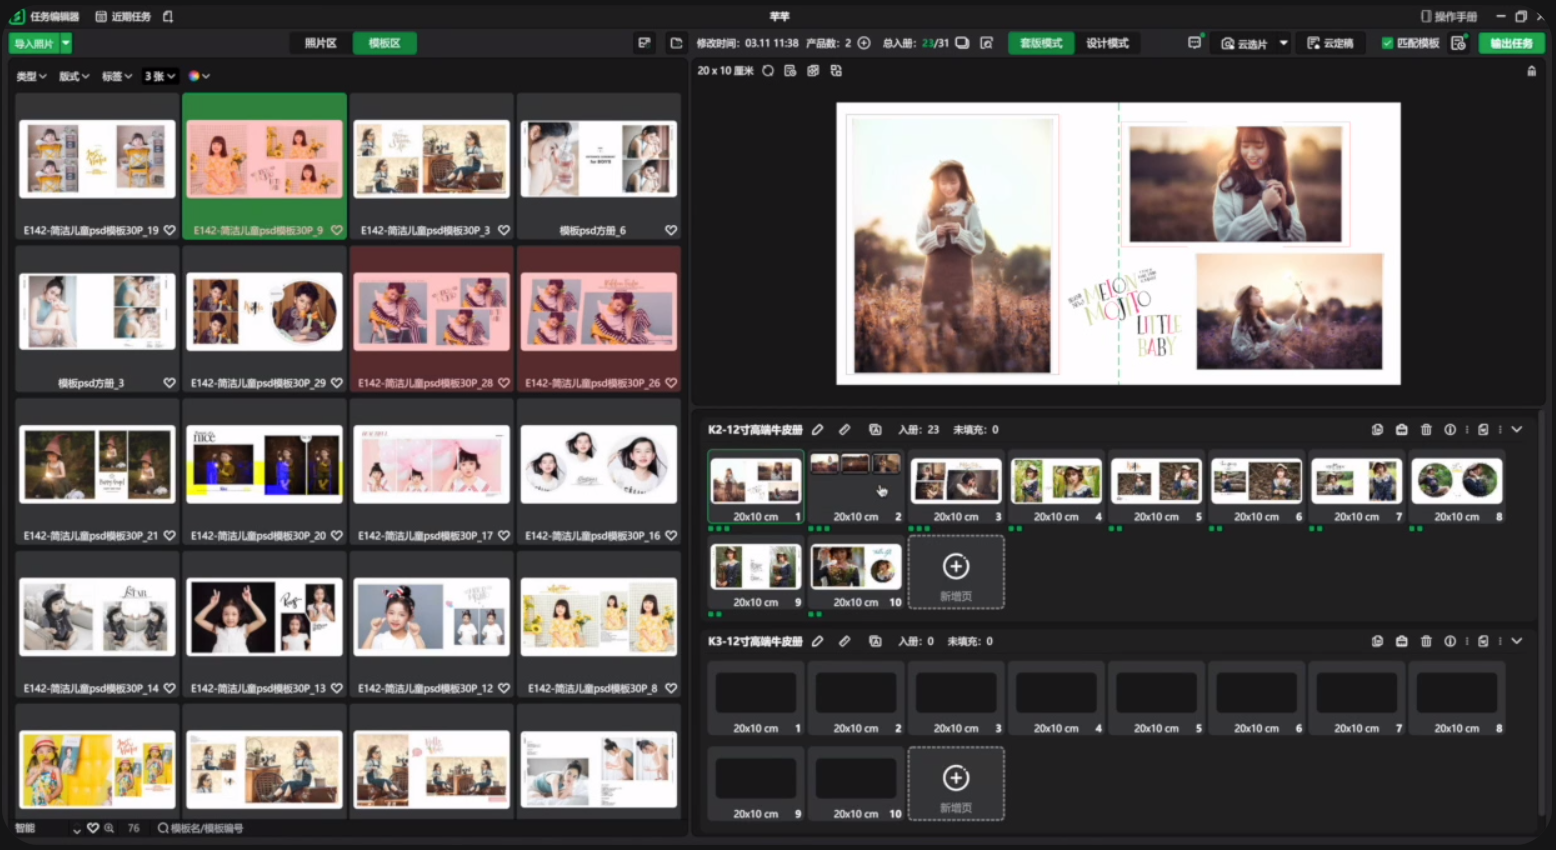Switch to 设计模式 mode
The image size is (1556, 850).
[x=1107, y=43]
